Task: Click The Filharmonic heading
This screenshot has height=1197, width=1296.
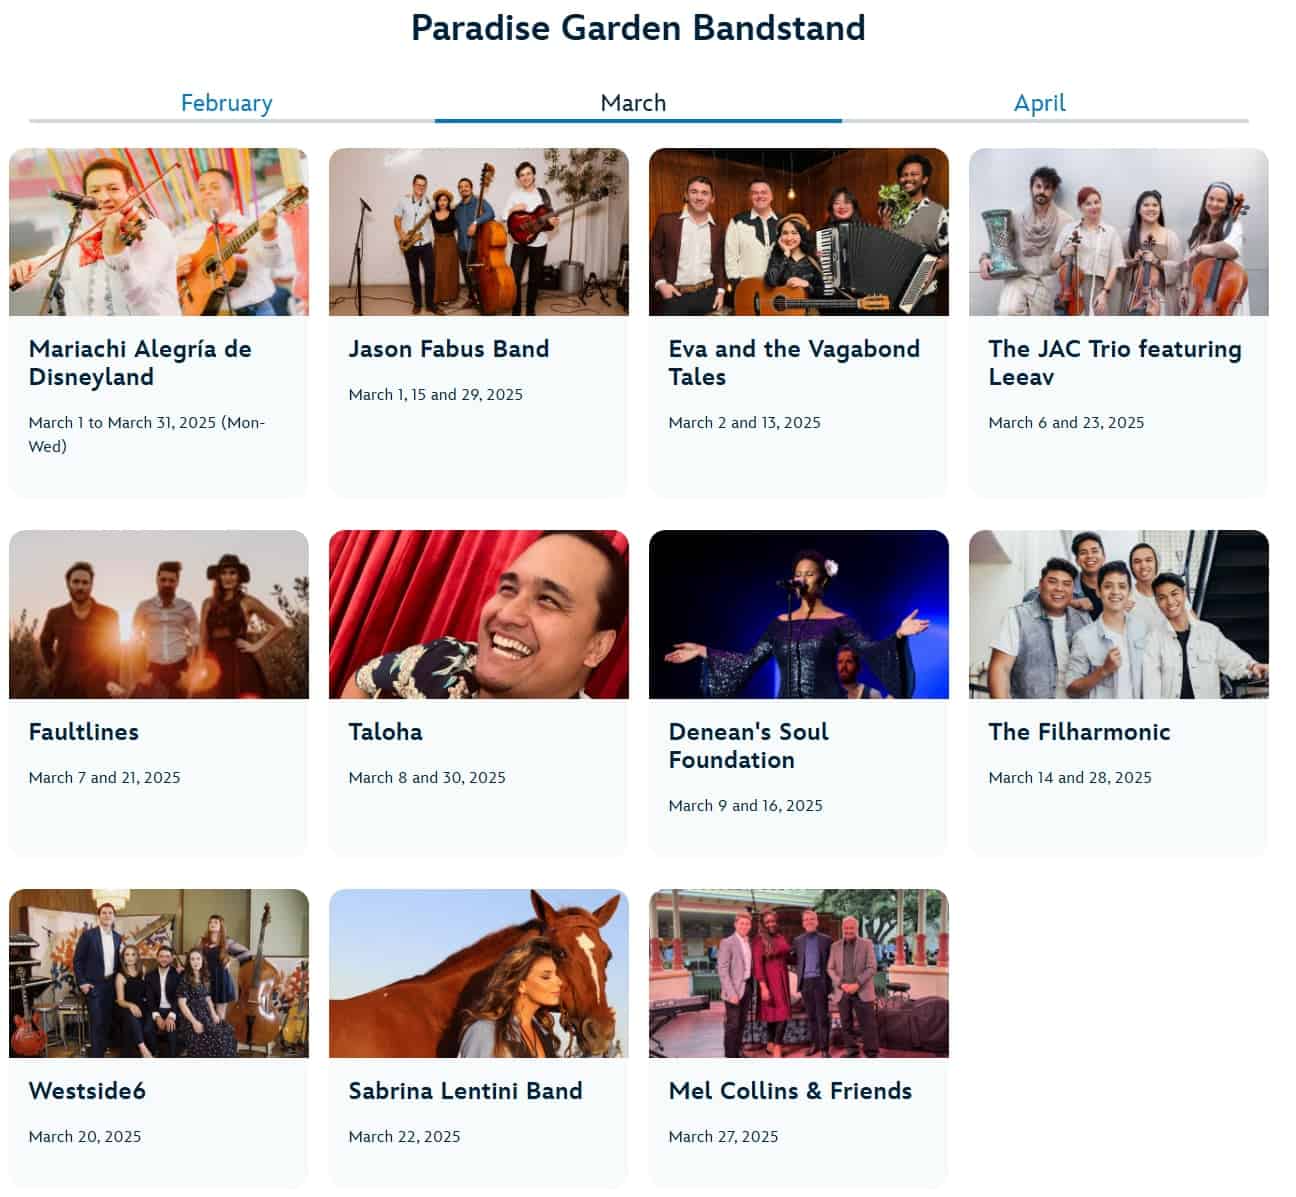Action: pos(1079,732)
